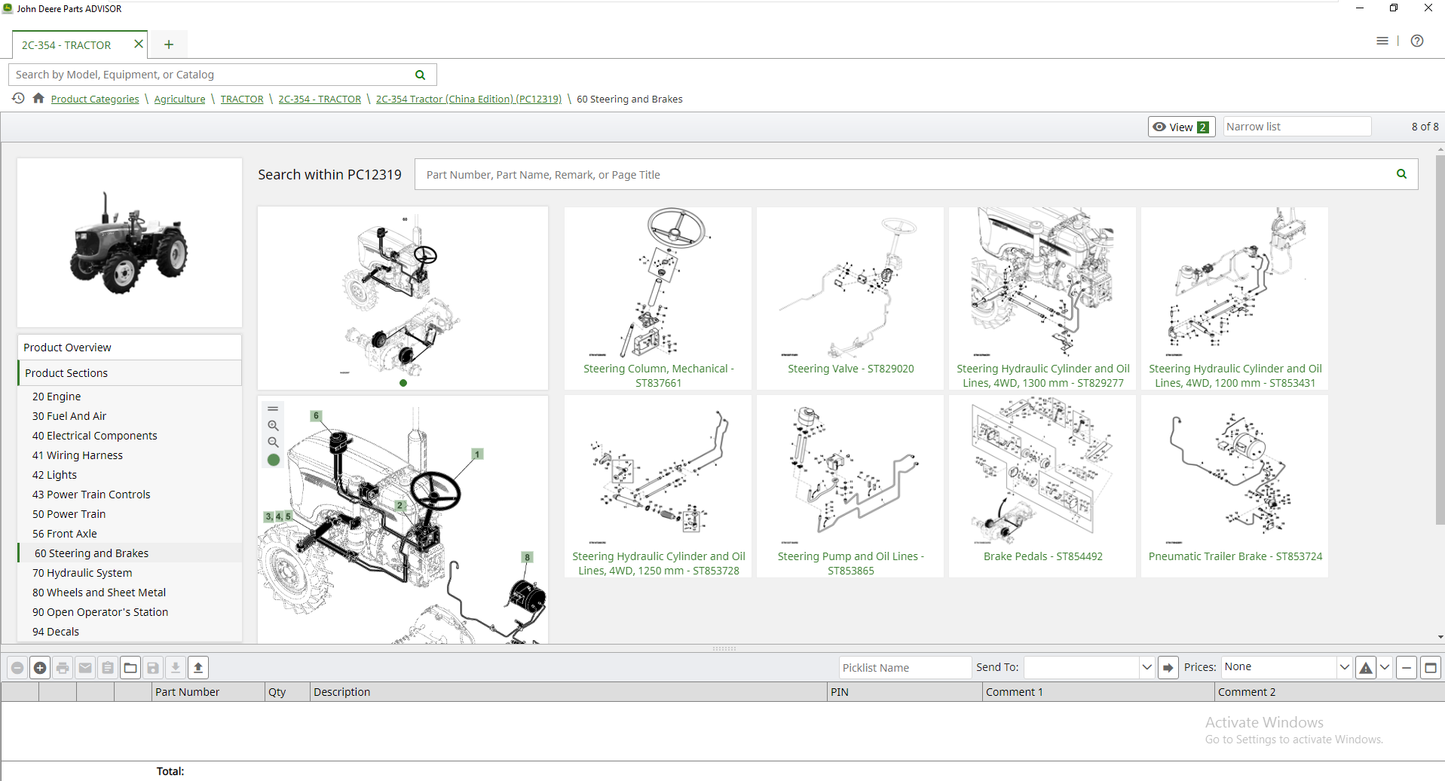Click the green dot indicator on the diagram

273,460
